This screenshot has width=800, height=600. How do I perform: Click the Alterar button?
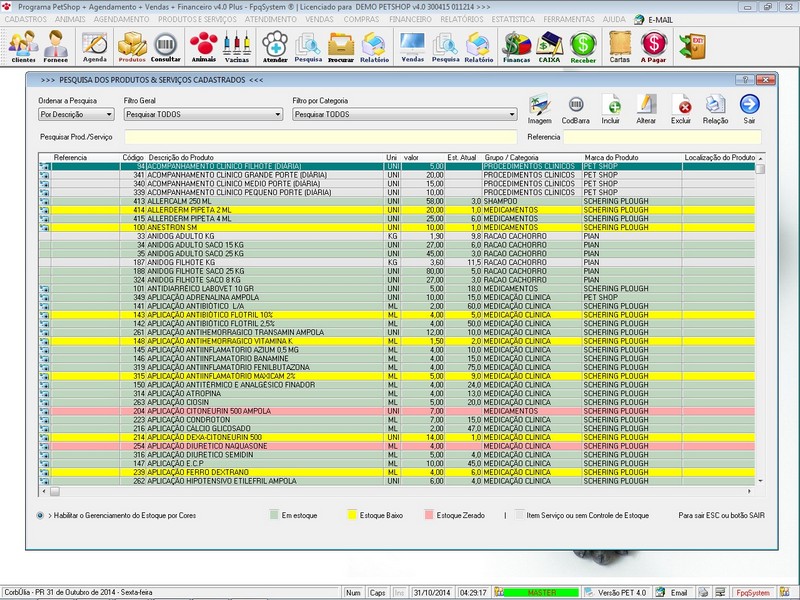[x=648, y=105]
